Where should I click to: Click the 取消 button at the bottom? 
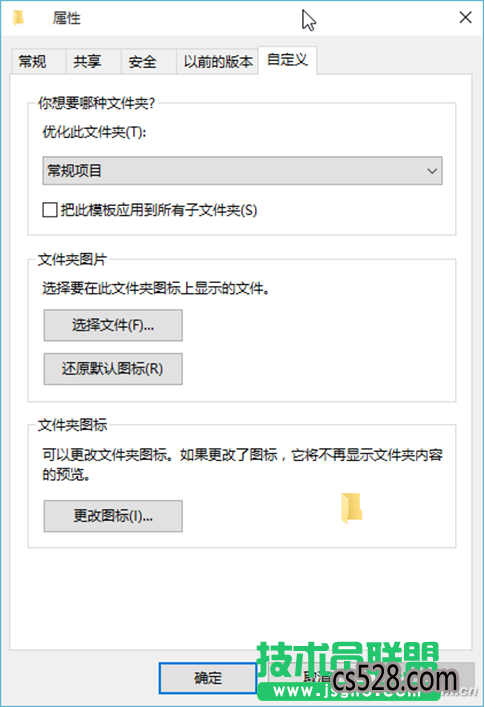(x=316, y=678)
